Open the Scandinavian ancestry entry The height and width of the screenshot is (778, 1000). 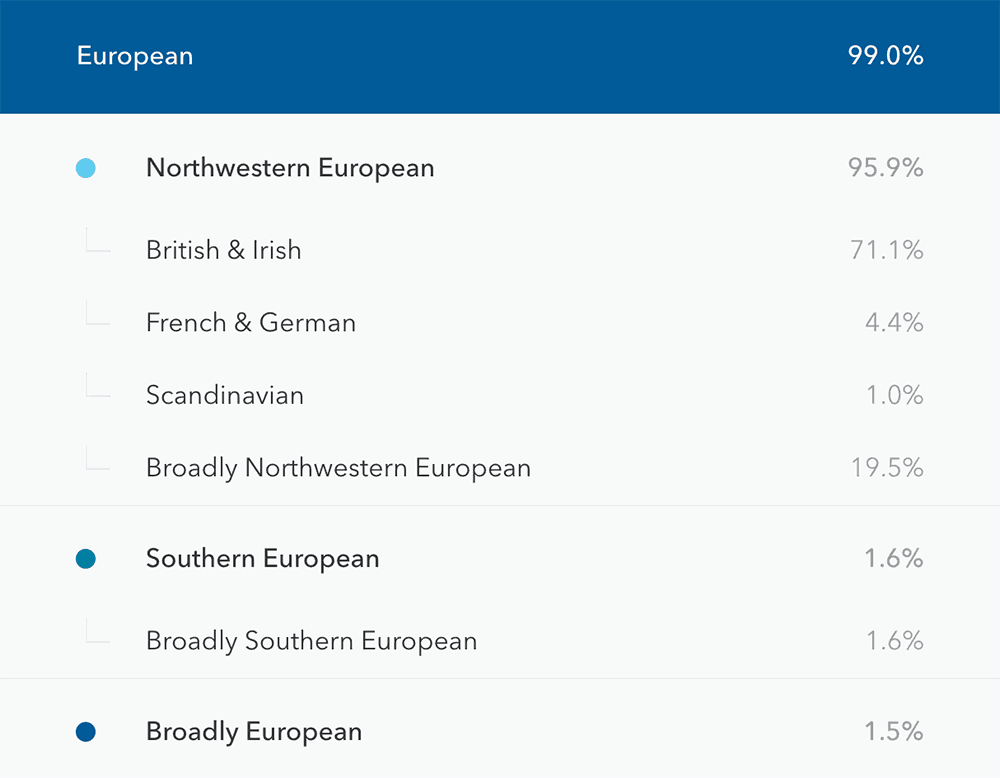[224, 395]
